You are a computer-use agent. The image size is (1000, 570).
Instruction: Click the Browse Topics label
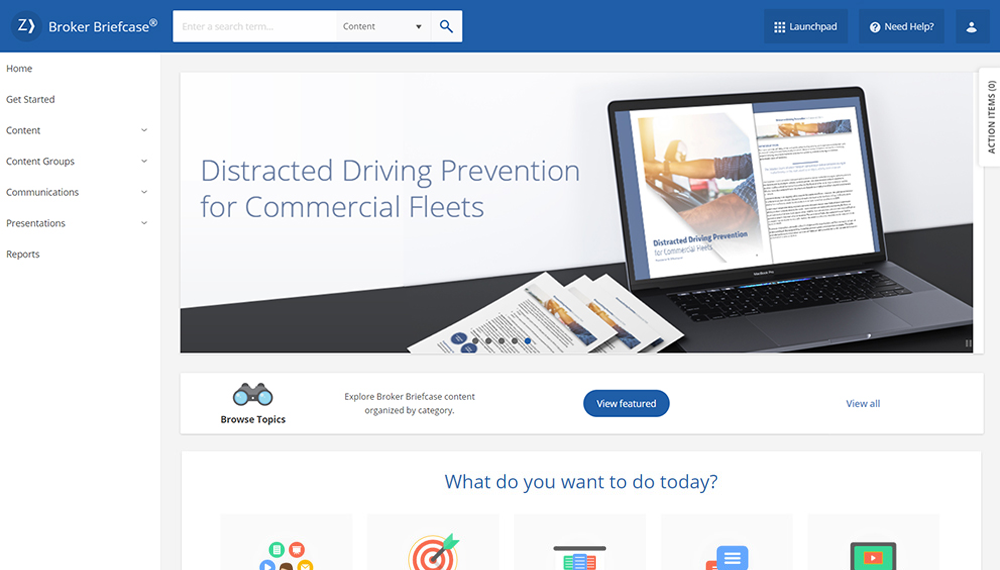point(253,419)
